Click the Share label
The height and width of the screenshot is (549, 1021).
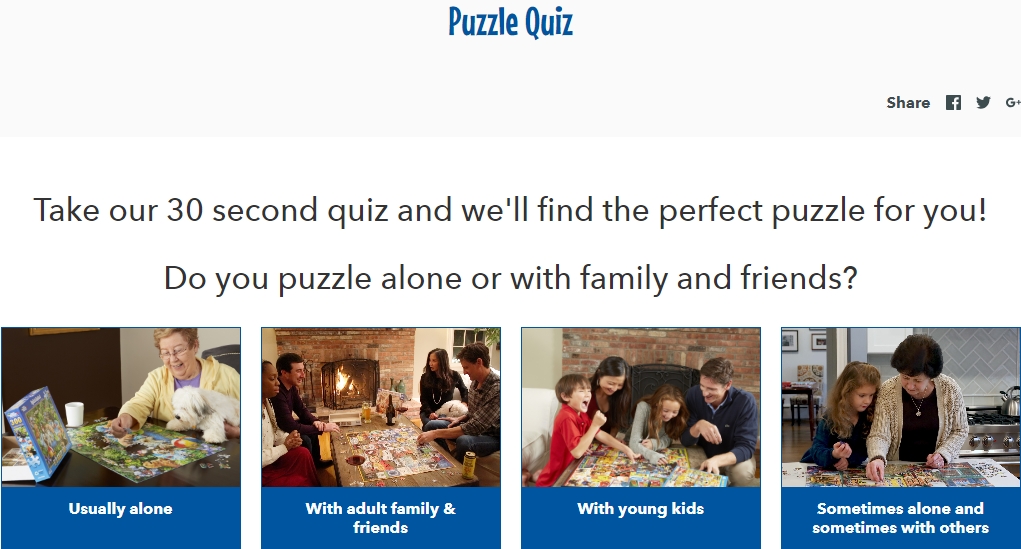(908, 102)
